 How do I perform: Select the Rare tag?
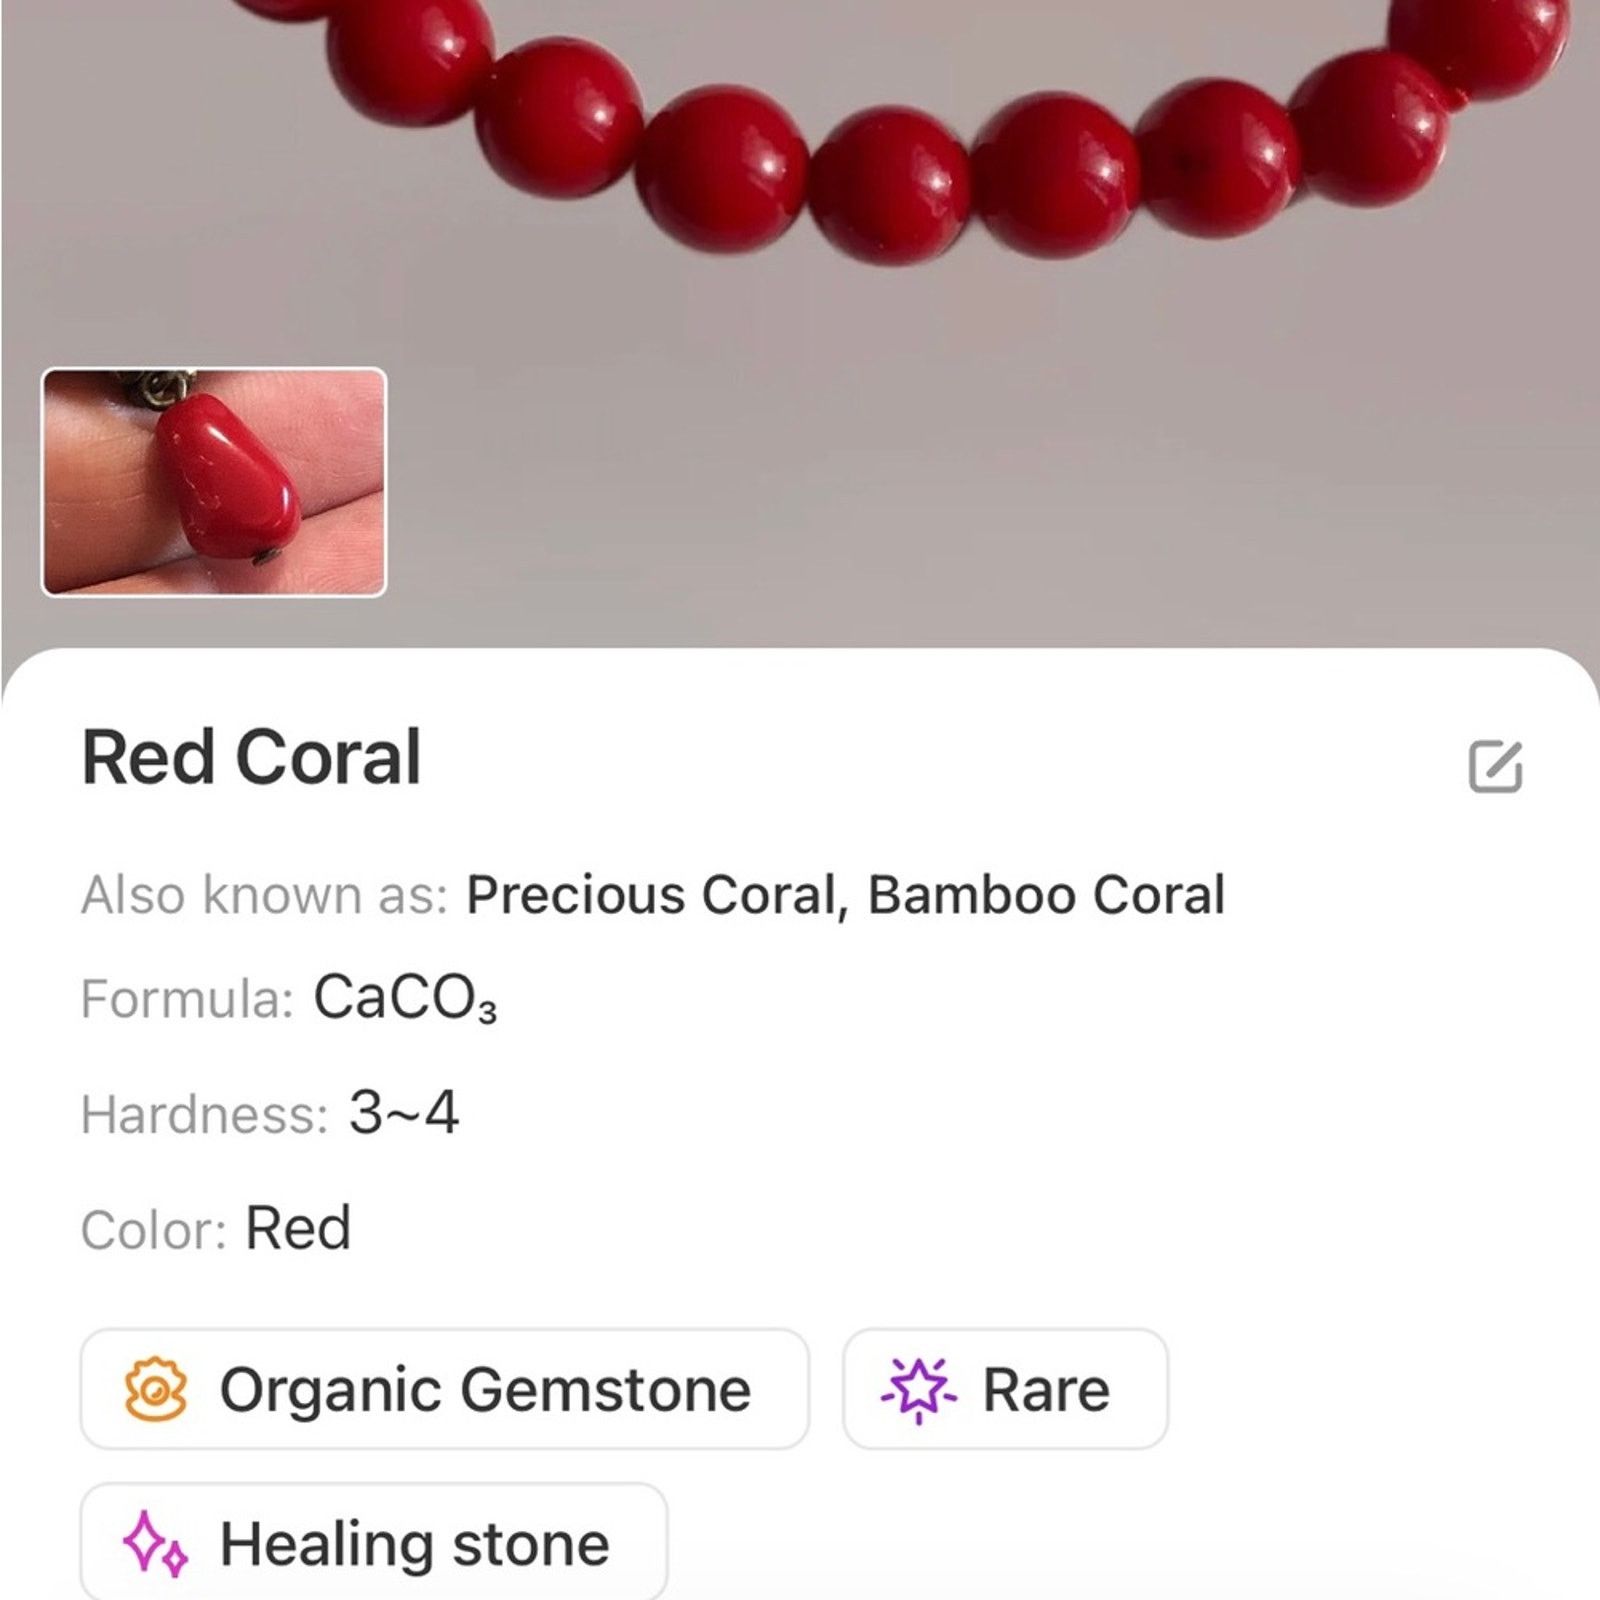(1005, 1389)
